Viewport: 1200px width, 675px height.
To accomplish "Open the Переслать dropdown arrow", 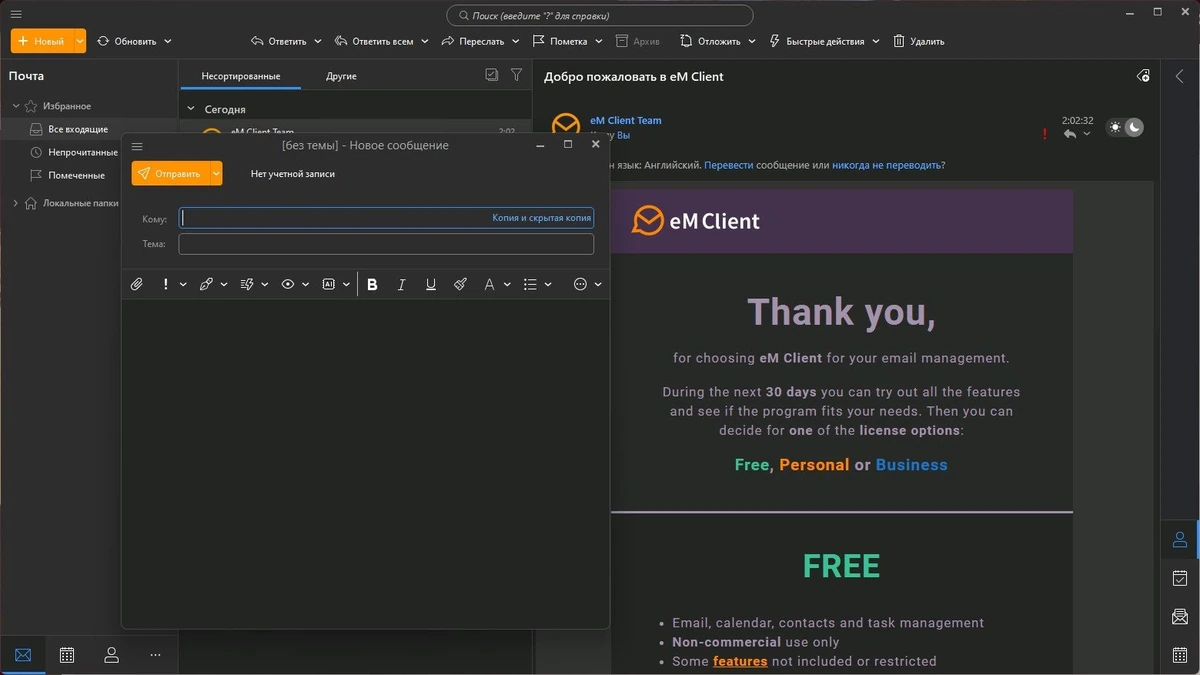I will click(516, 41).
